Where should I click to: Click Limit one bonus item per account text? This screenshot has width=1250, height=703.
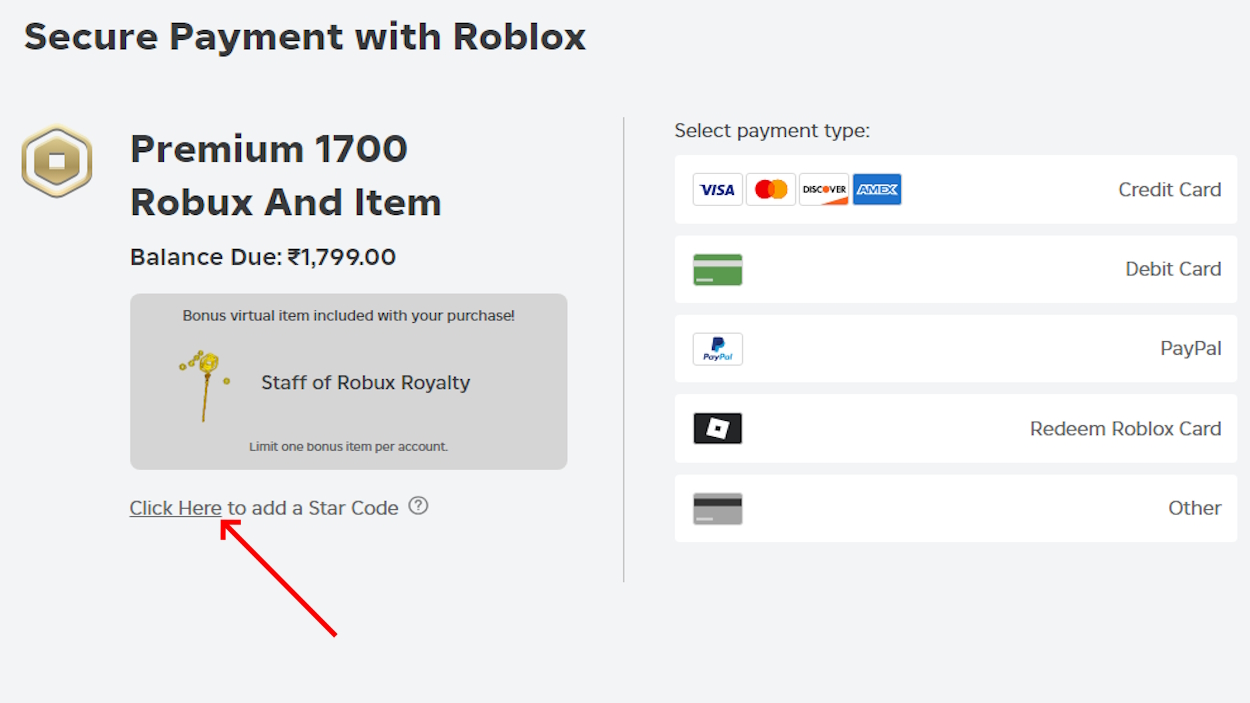click(348, 447)
